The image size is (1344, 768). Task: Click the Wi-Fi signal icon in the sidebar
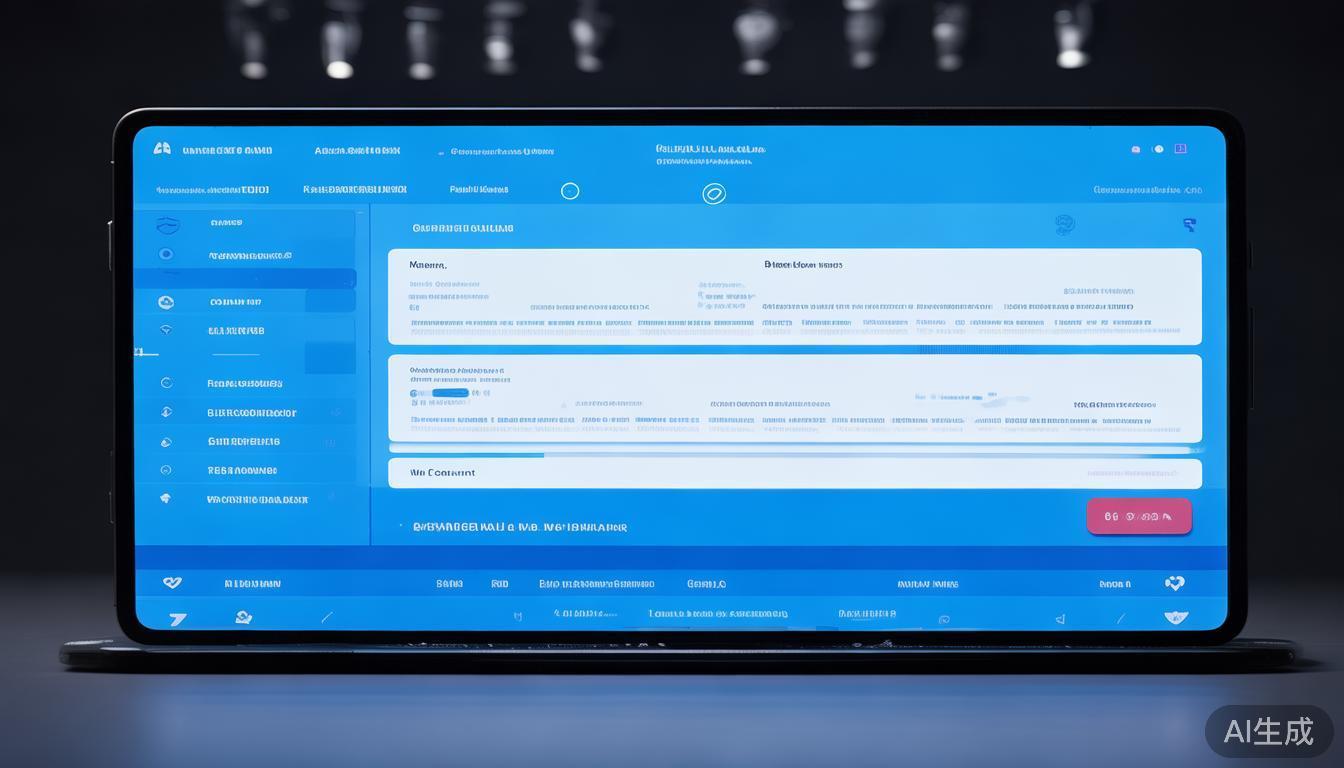pyautogui.click(x=166, y=330)
